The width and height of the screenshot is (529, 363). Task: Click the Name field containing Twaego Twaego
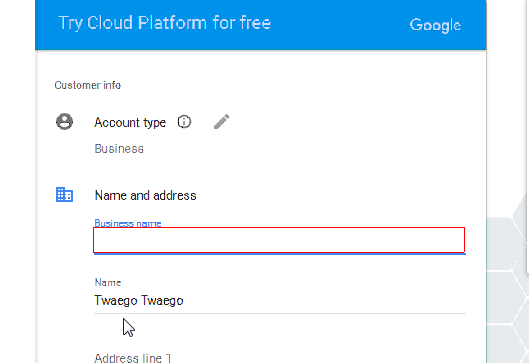280,301
